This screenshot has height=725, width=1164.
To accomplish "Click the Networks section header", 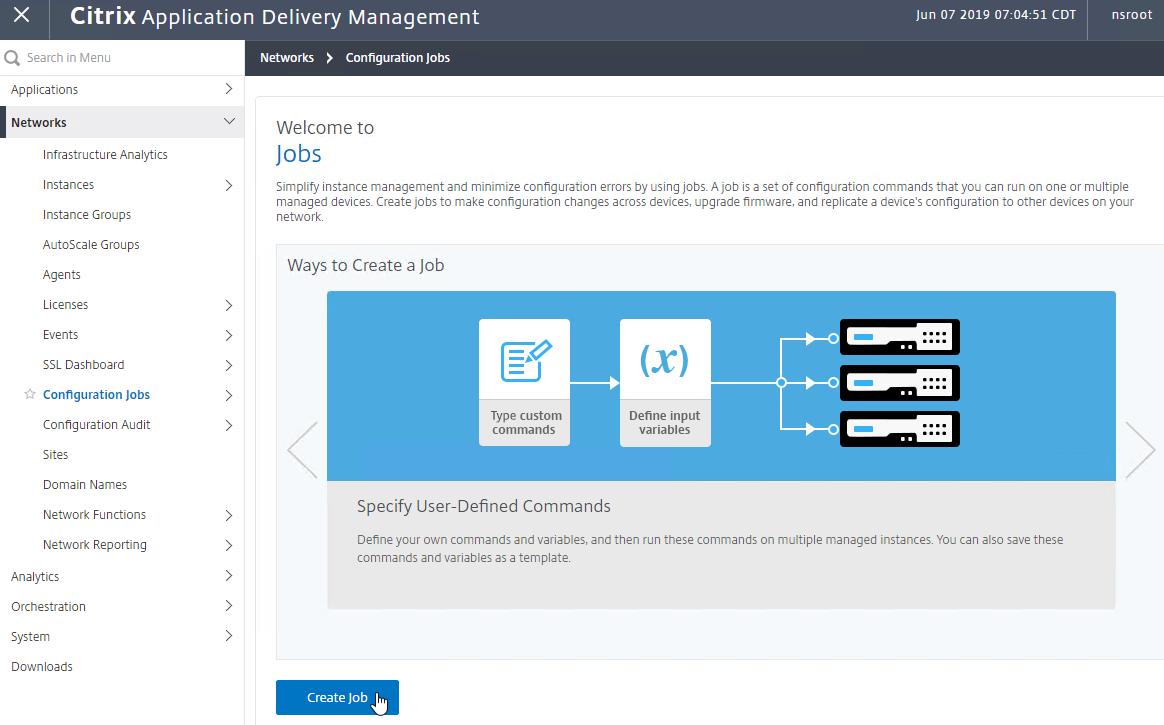I will point(122,122).
